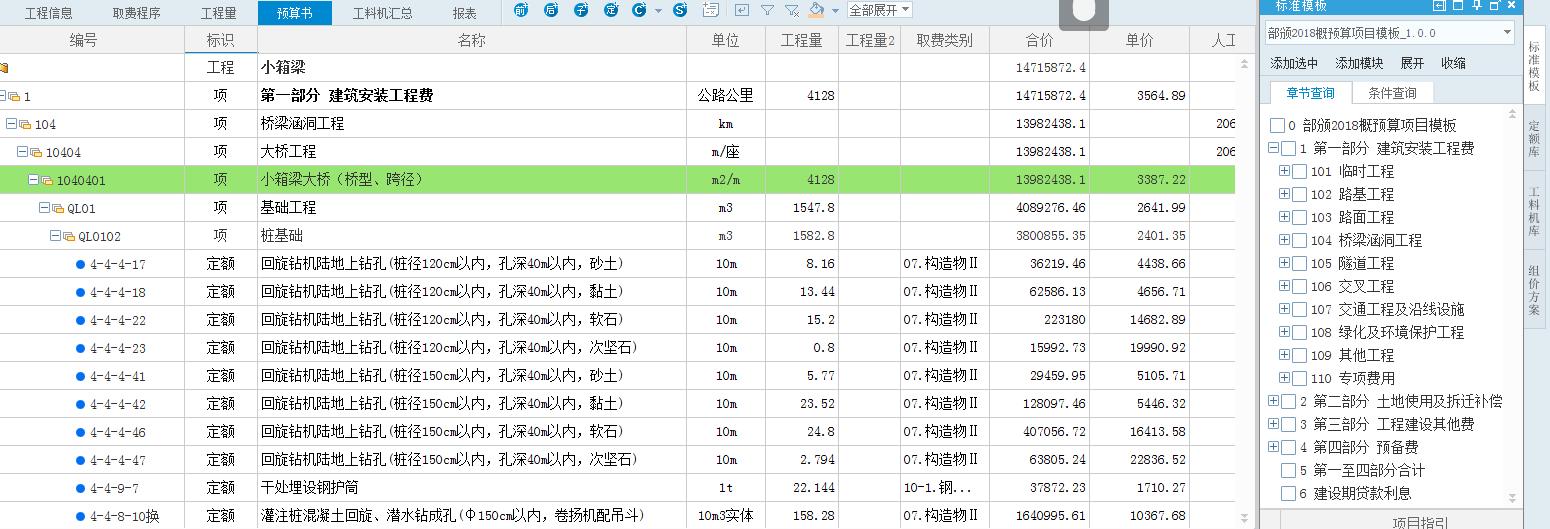This screenshot has width=1550, height=529.
Task: Open the 定额库 side tab
Action: click(x=1535, y=139)
